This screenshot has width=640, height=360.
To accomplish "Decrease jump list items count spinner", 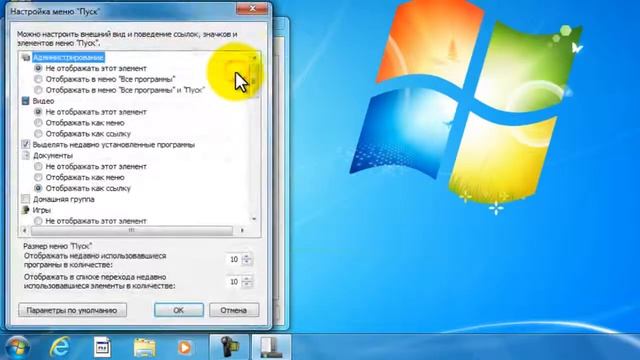I will (247, 284).
